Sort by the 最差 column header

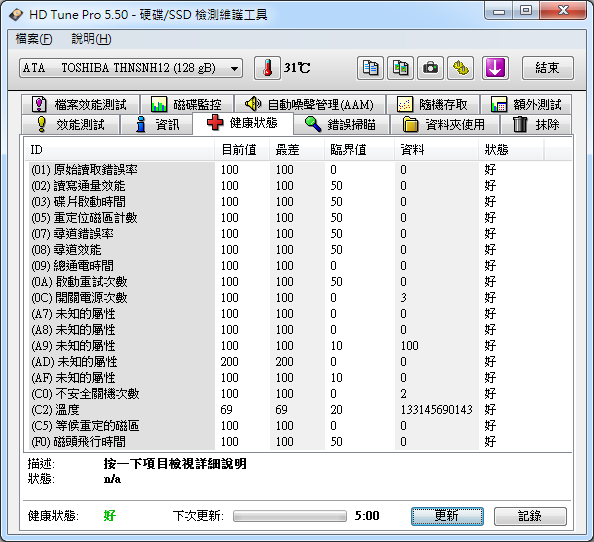coord(297,150)
